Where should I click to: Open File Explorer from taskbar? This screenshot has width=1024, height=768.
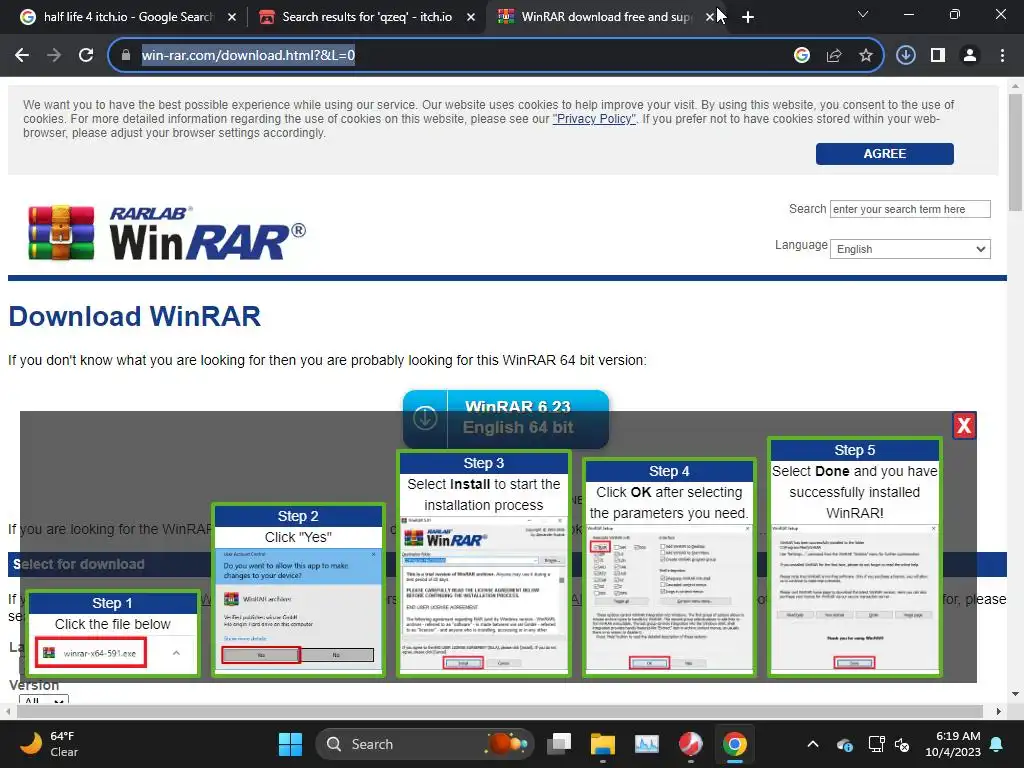(603, 744)
